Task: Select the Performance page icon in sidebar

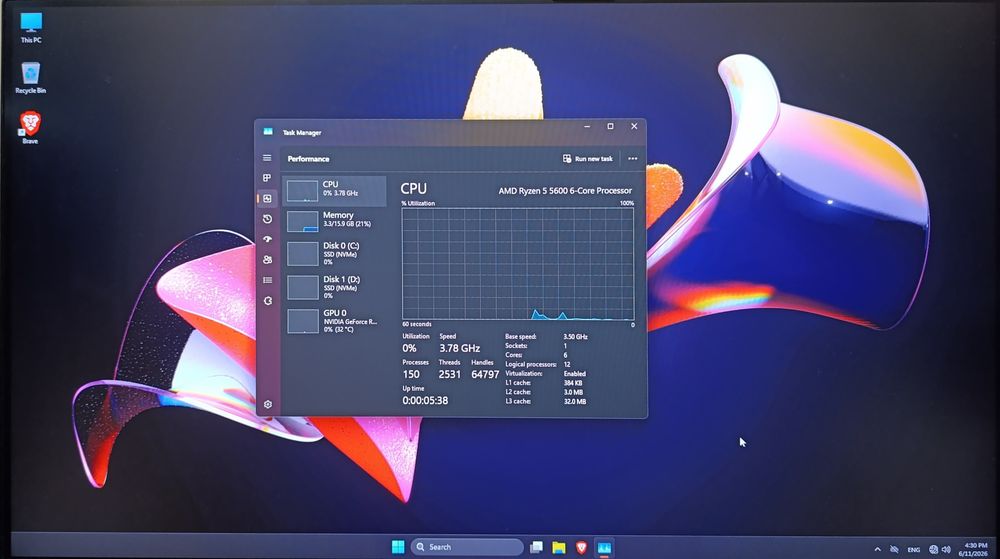Action: [x=267, y=199]
